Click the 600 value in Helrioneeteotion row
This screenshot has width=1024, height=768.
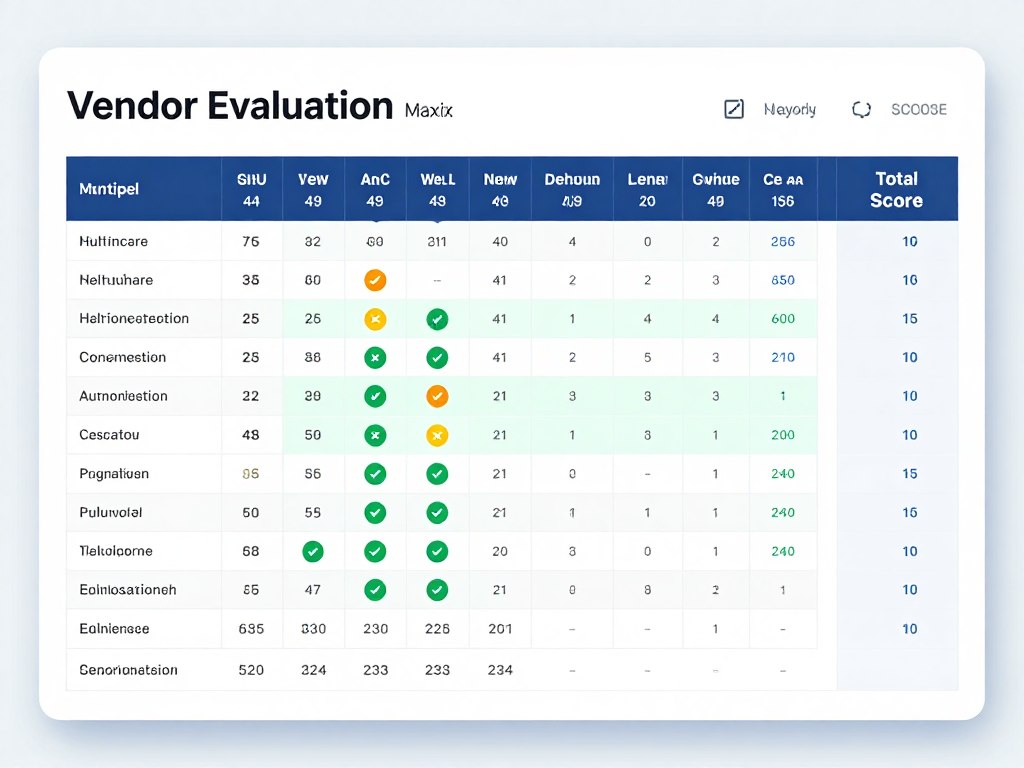783,319
